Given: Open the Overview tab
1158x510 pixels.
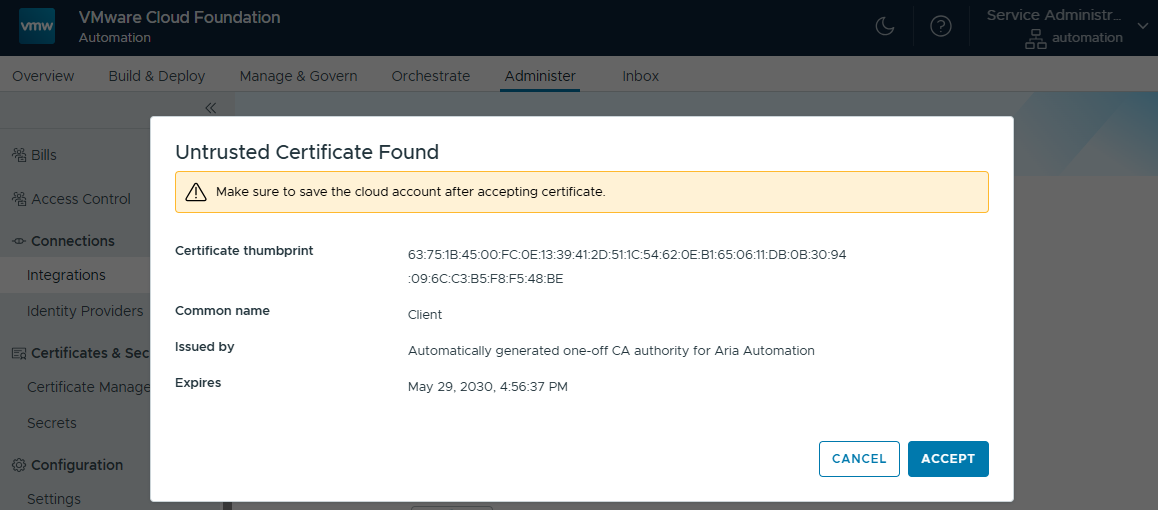Looking at the screenshot, I should tap(43, 76).
